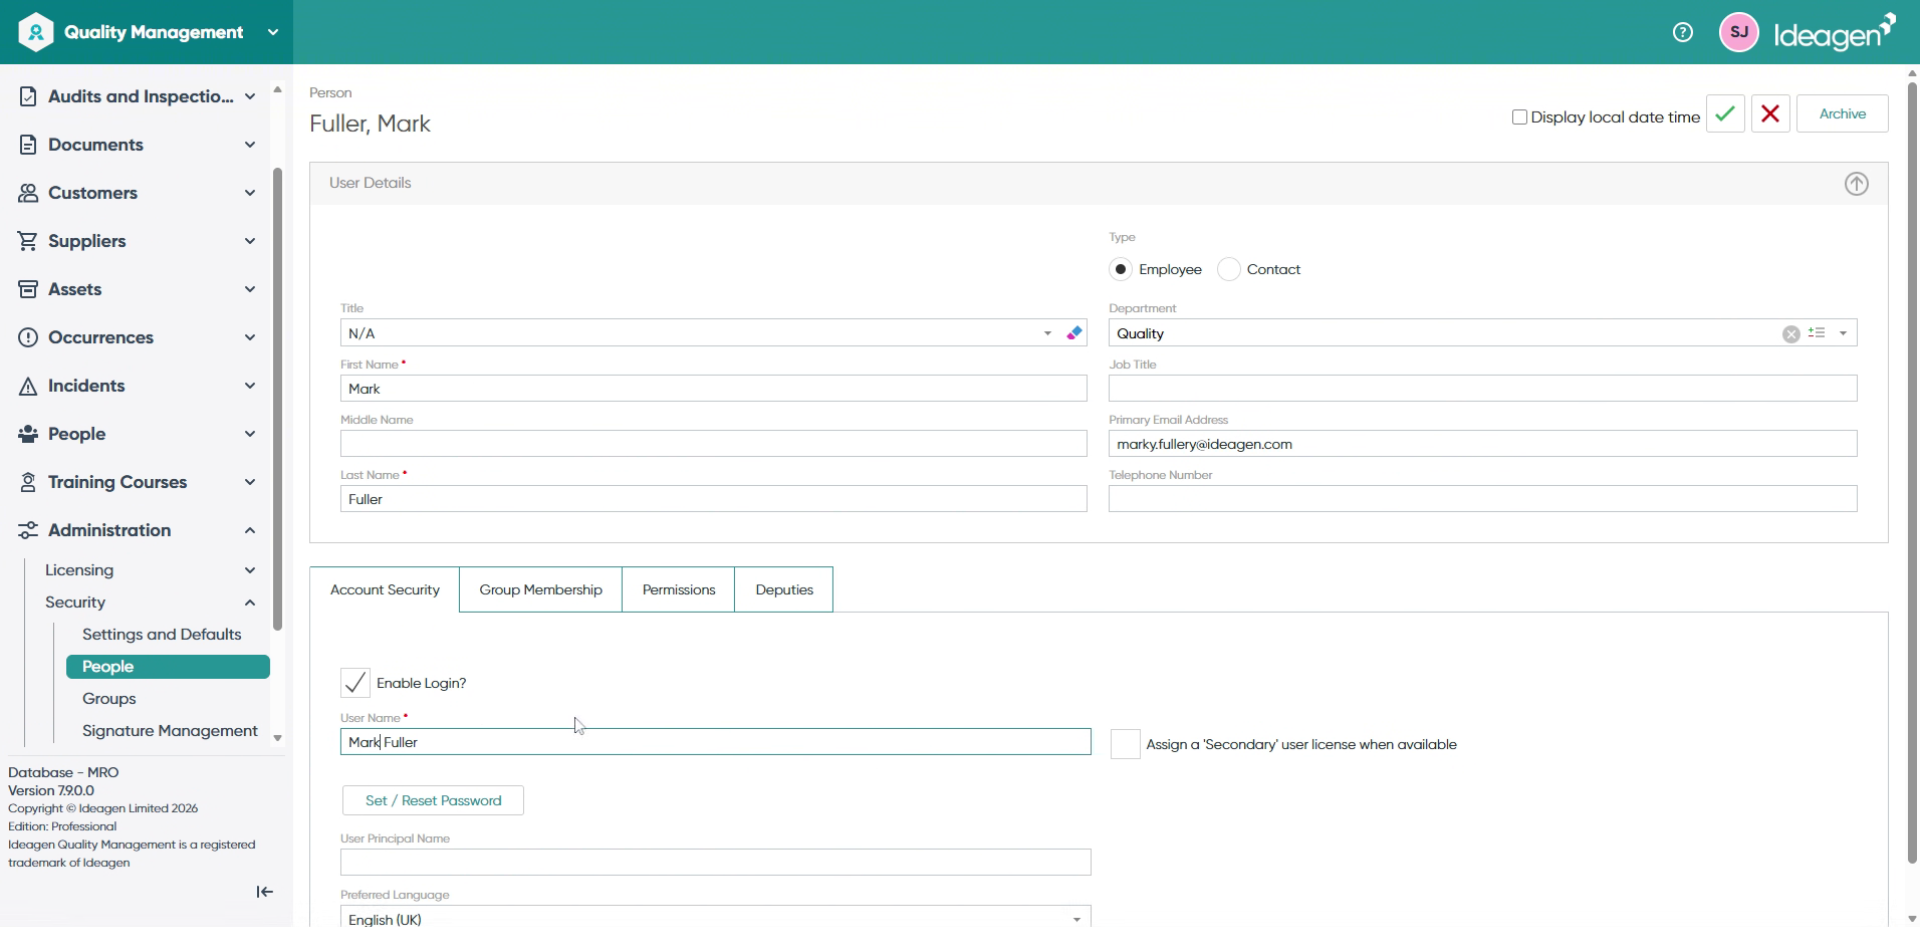Click the Middle Name input field
Screen dimensions: 1920x927
(x=713, y=444)
